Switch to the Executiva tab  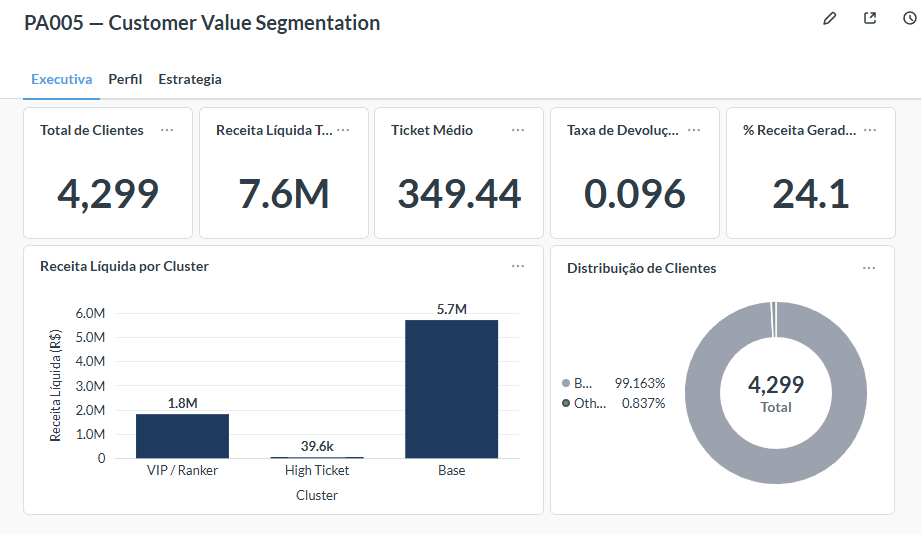tap(62, 79)
